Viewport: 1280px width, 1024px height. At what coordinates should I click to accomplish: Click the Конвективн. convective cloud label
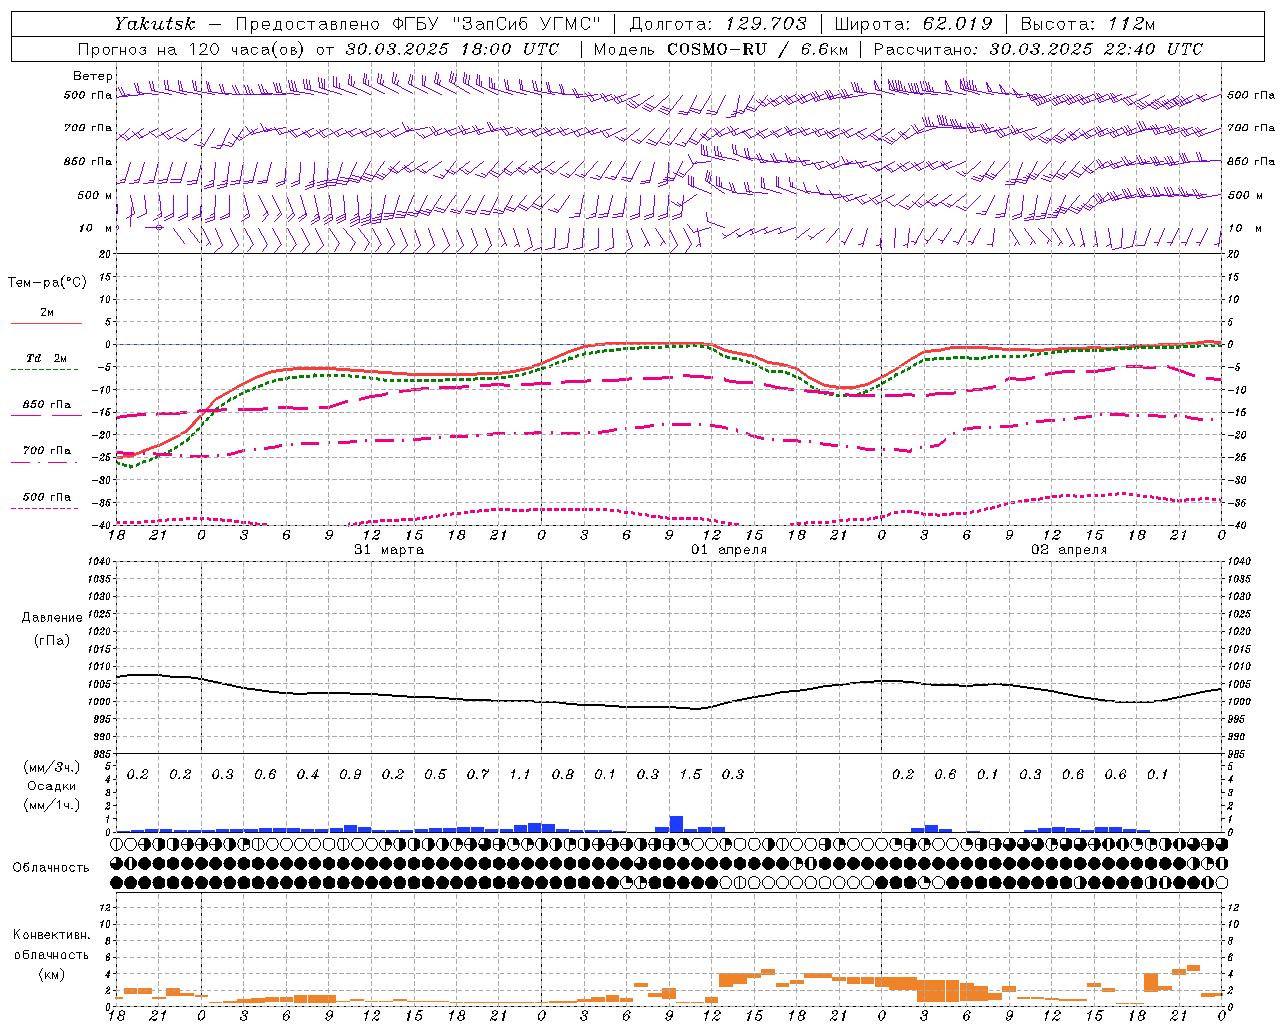[x=52, y=935]
